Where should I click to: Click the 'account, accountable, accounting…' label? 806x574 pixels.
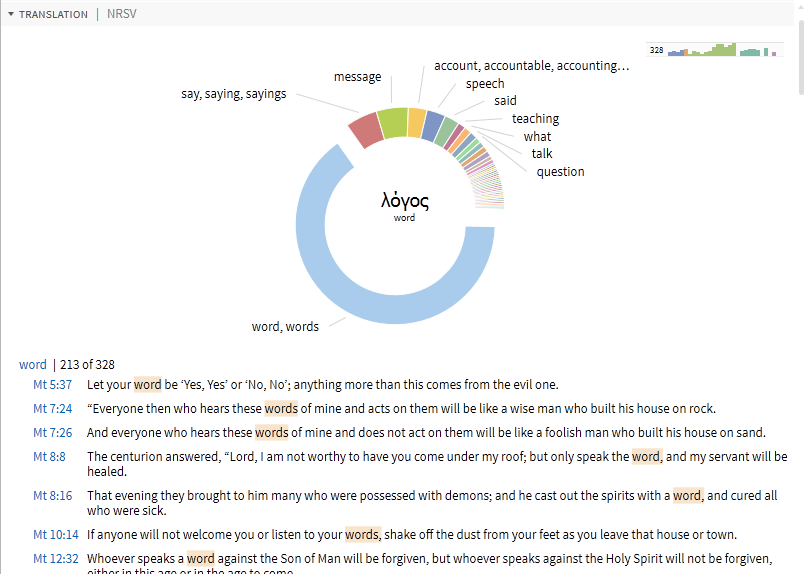pyautogui.click(x=531, y=66)
